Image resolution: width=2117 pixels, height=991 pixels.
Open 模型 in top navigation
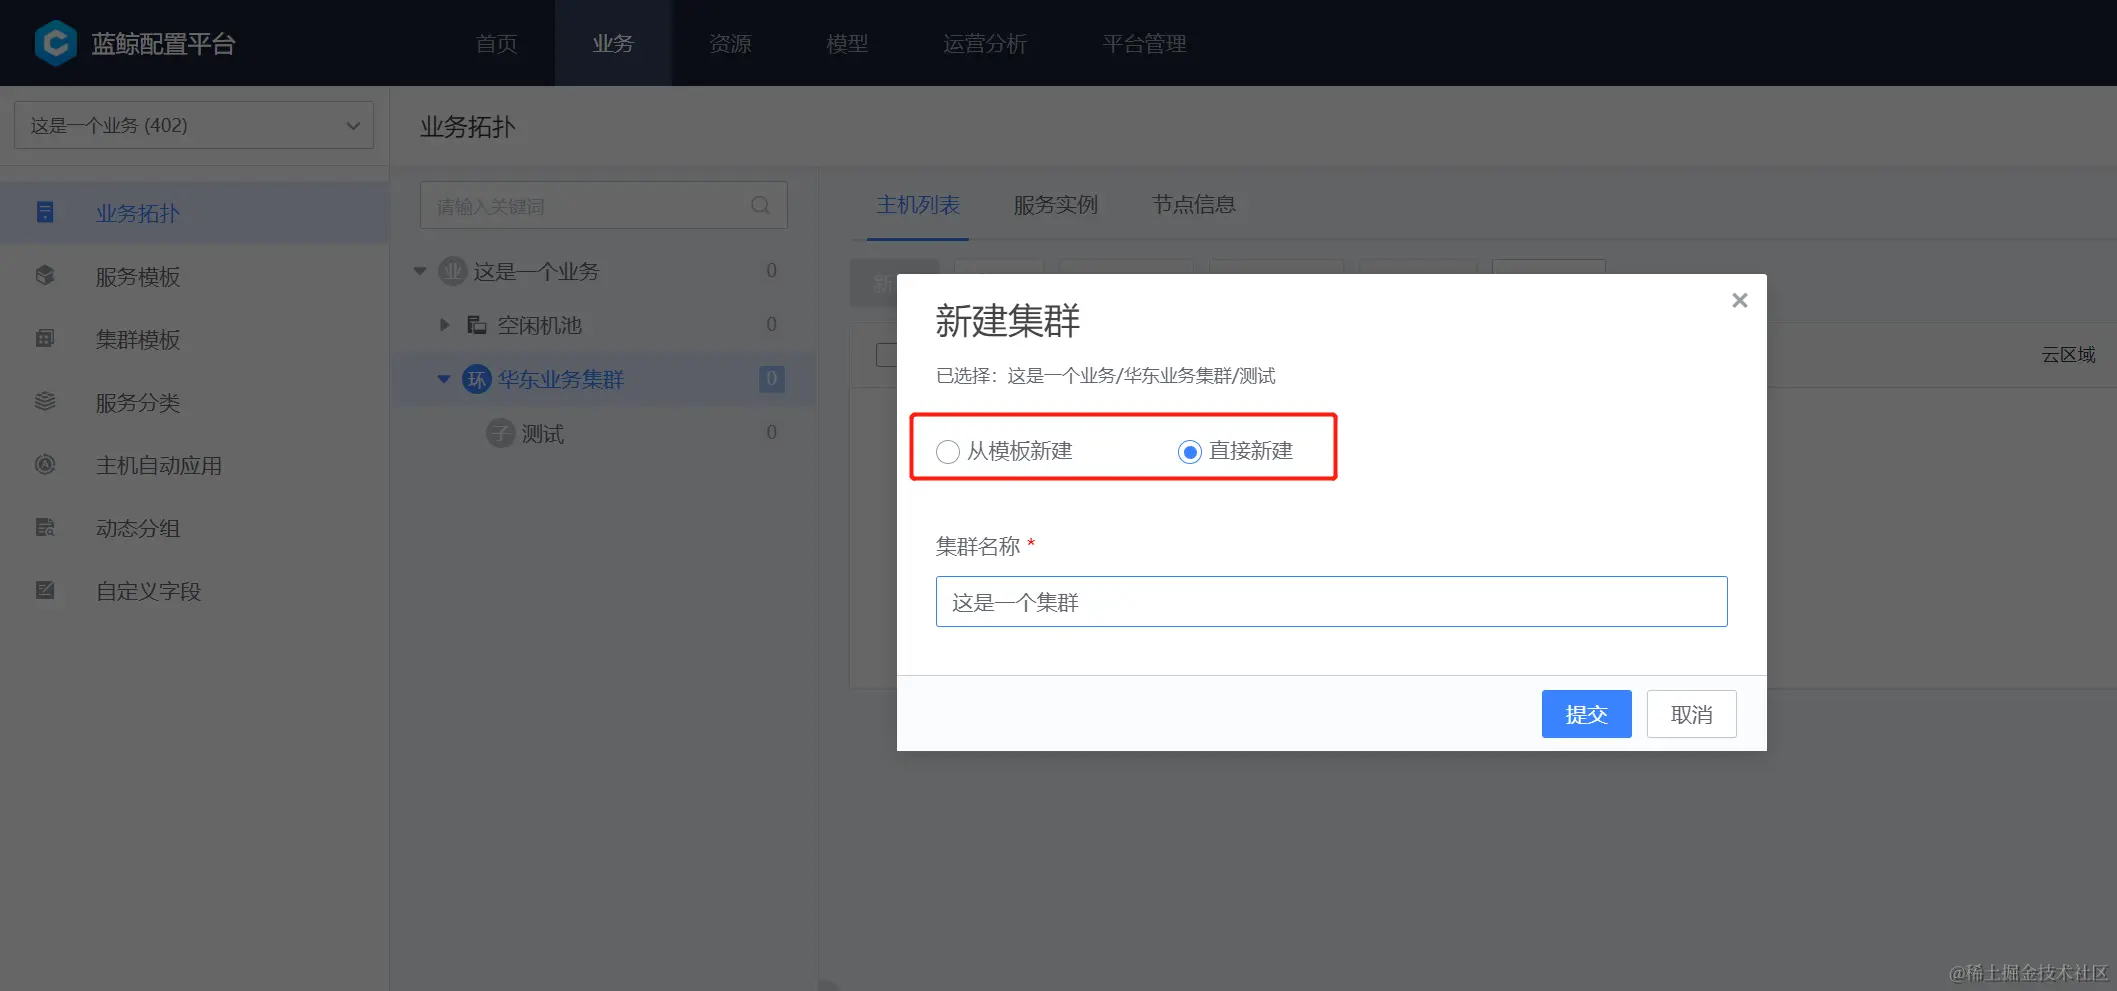point(847,43)
